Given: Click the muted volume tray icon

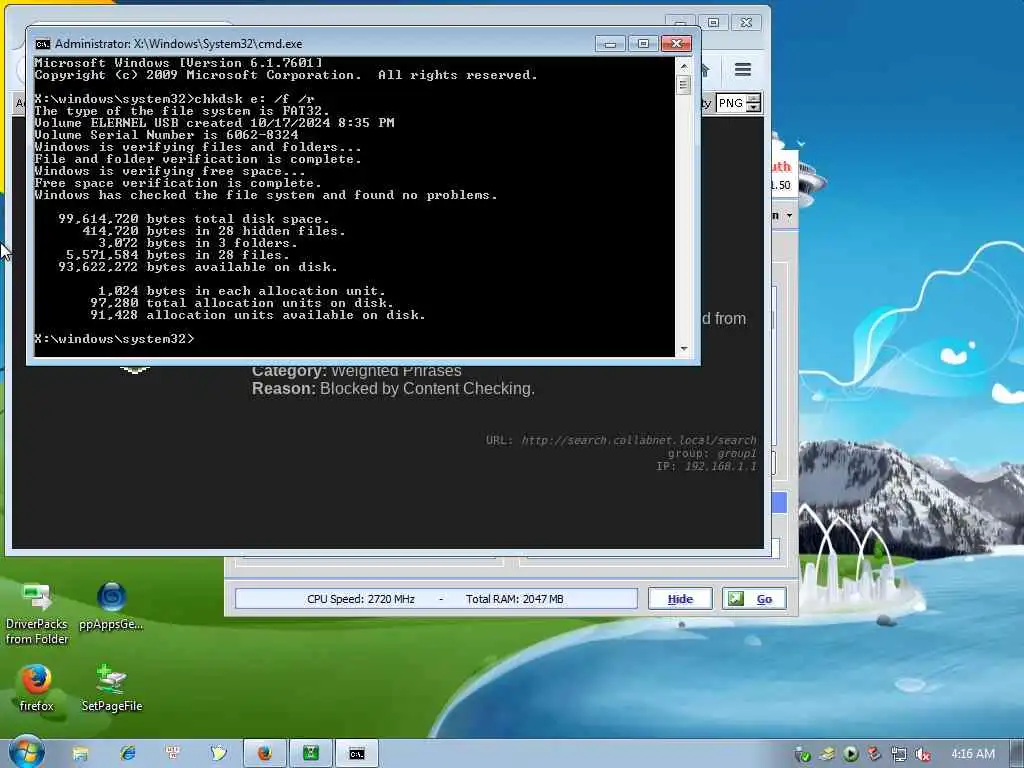Looking at the screenshot, I should tap(922, 754).
